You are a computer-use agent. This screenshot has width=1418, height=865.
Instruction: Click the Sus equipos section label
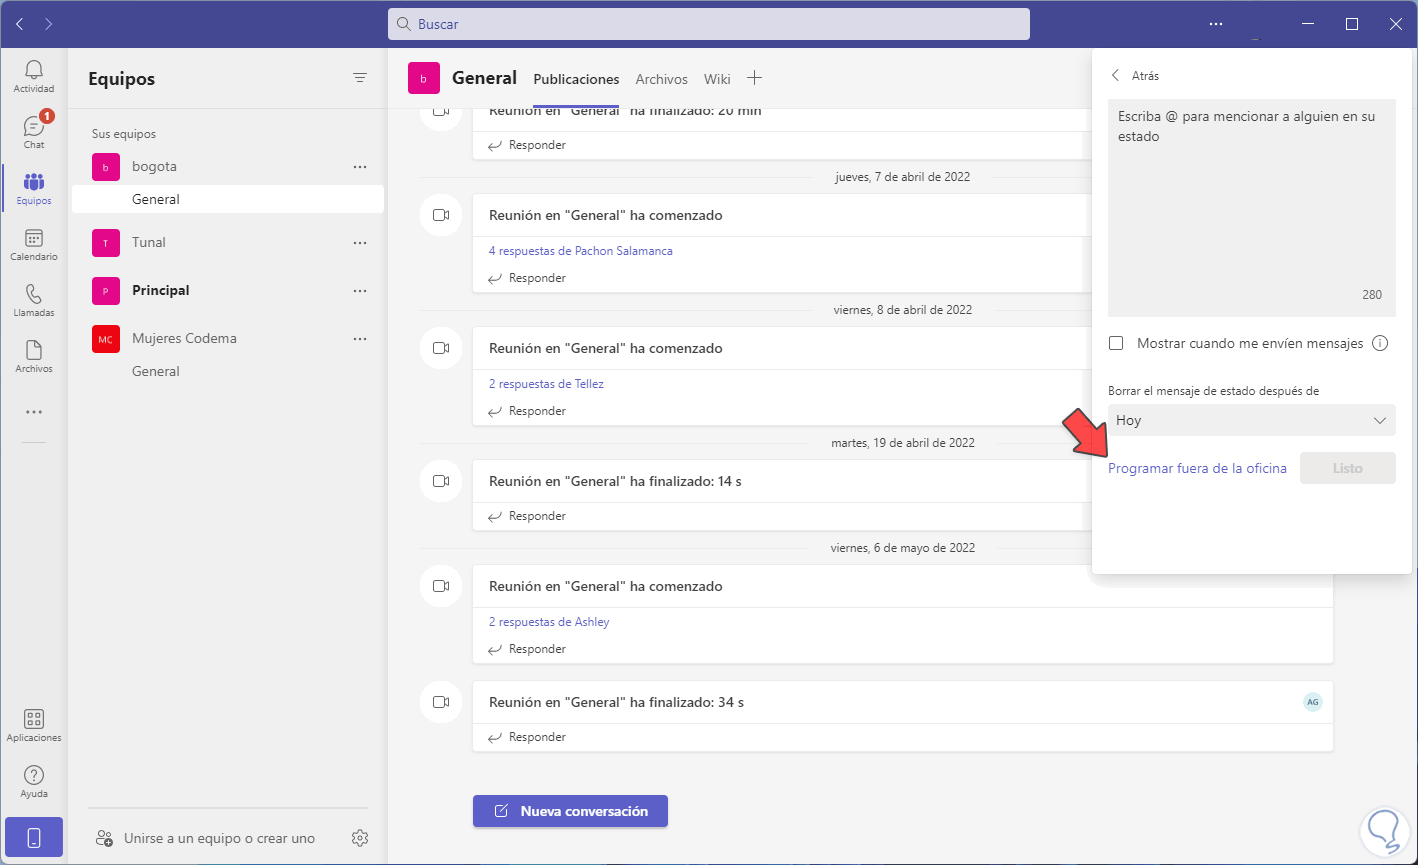[x=124, y=134]
